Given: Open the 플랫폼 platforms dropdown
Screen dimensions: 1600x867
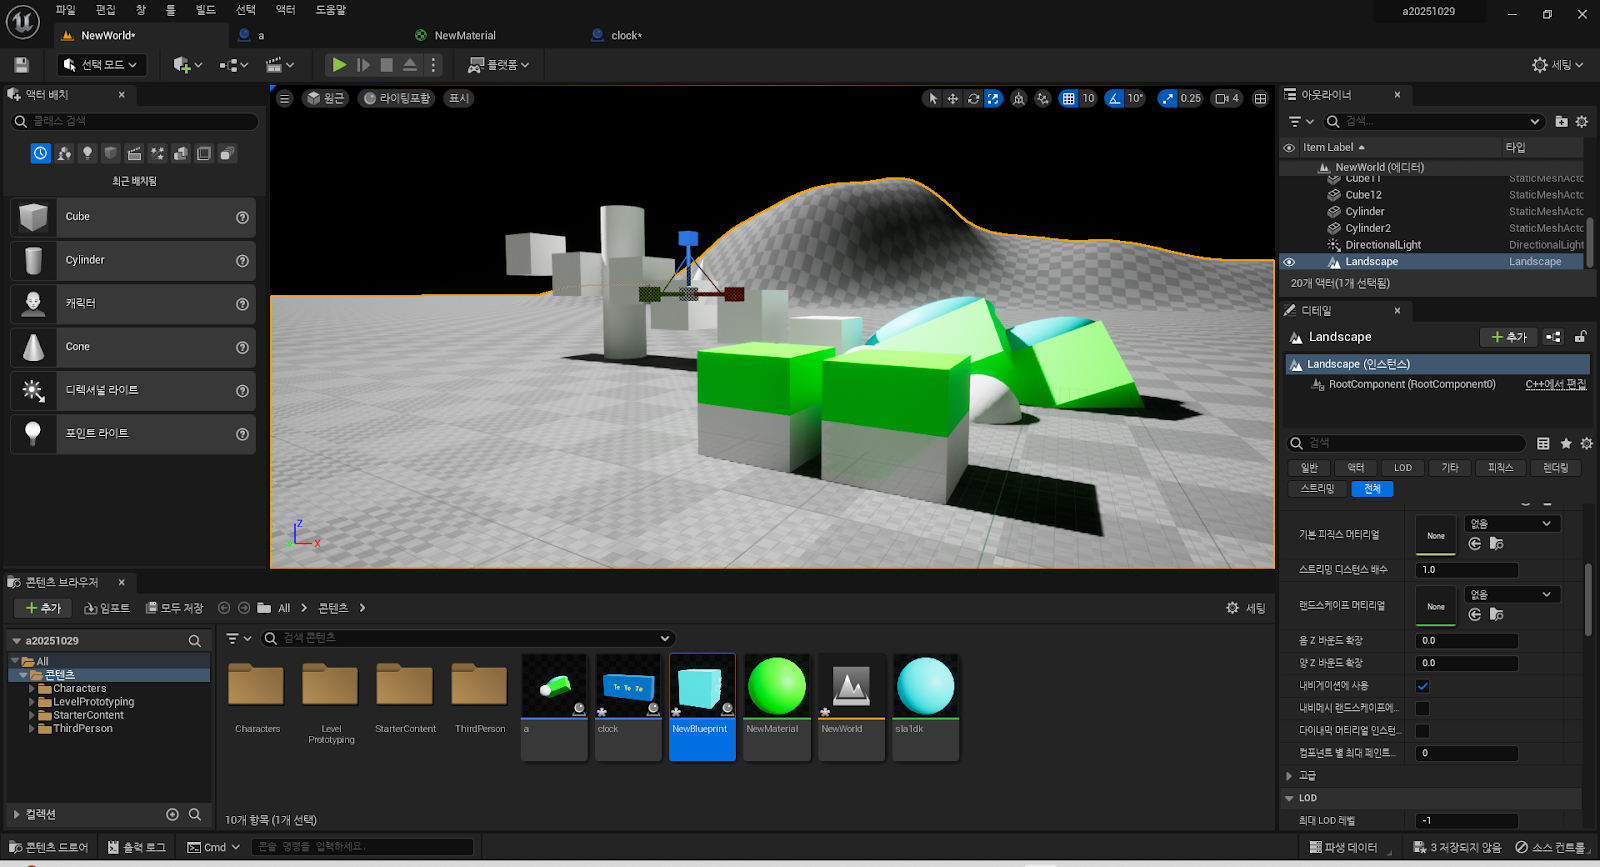Looking at the screenshot, I should point(499,65).
